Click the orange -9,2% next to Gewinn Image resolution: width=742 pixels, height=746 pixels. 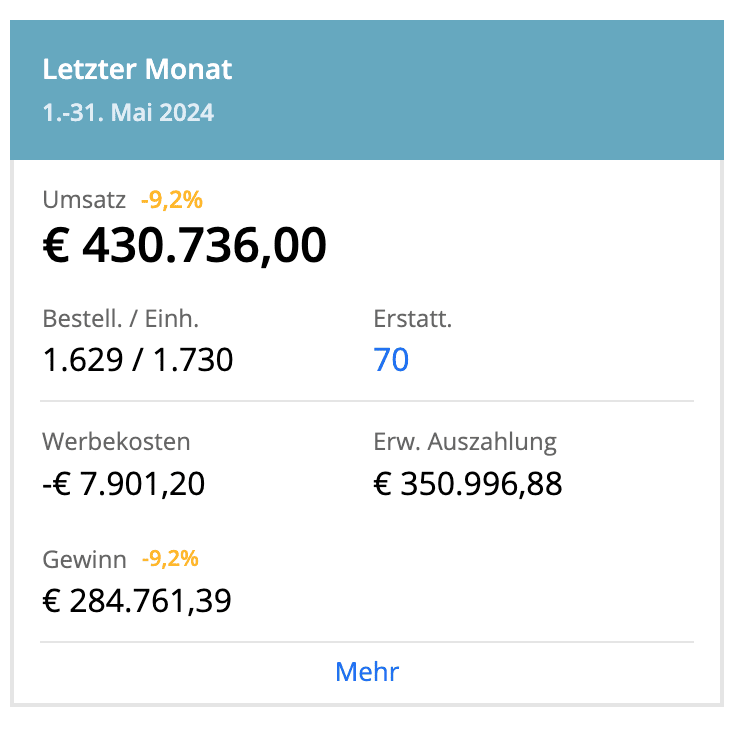(170, 559)
